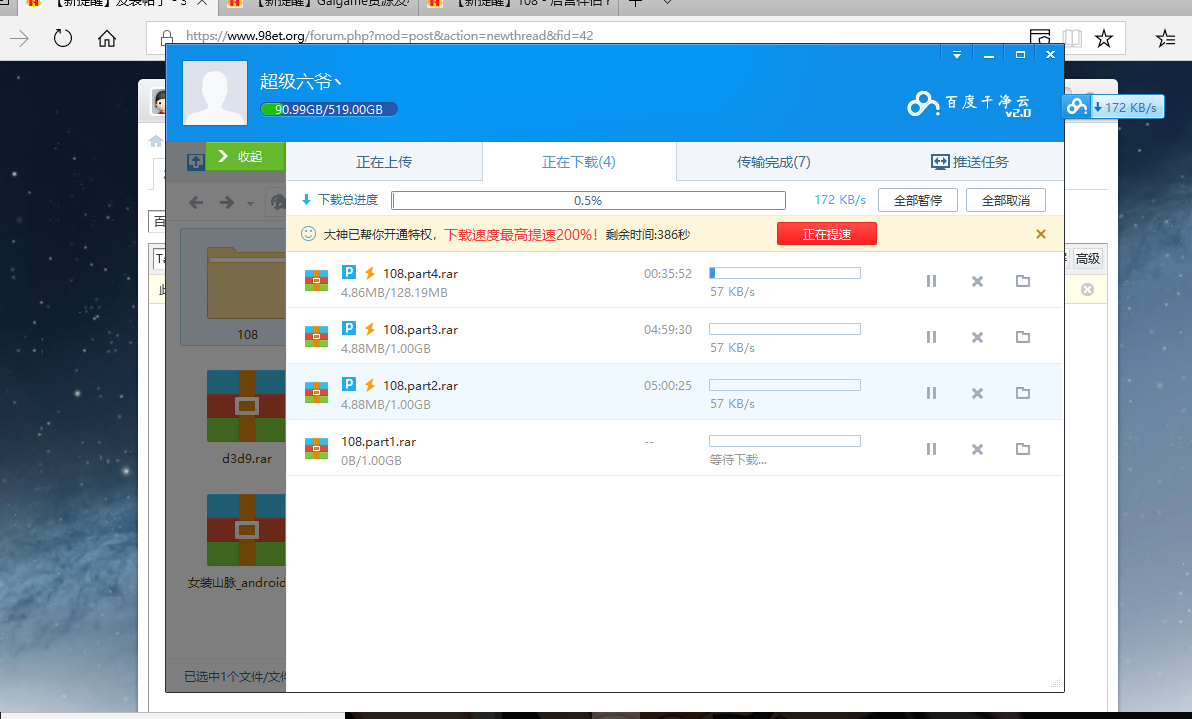The image size is (1192, 719).
Task: Open the folder for 108.part1.rar
Action: point(1023,449)
